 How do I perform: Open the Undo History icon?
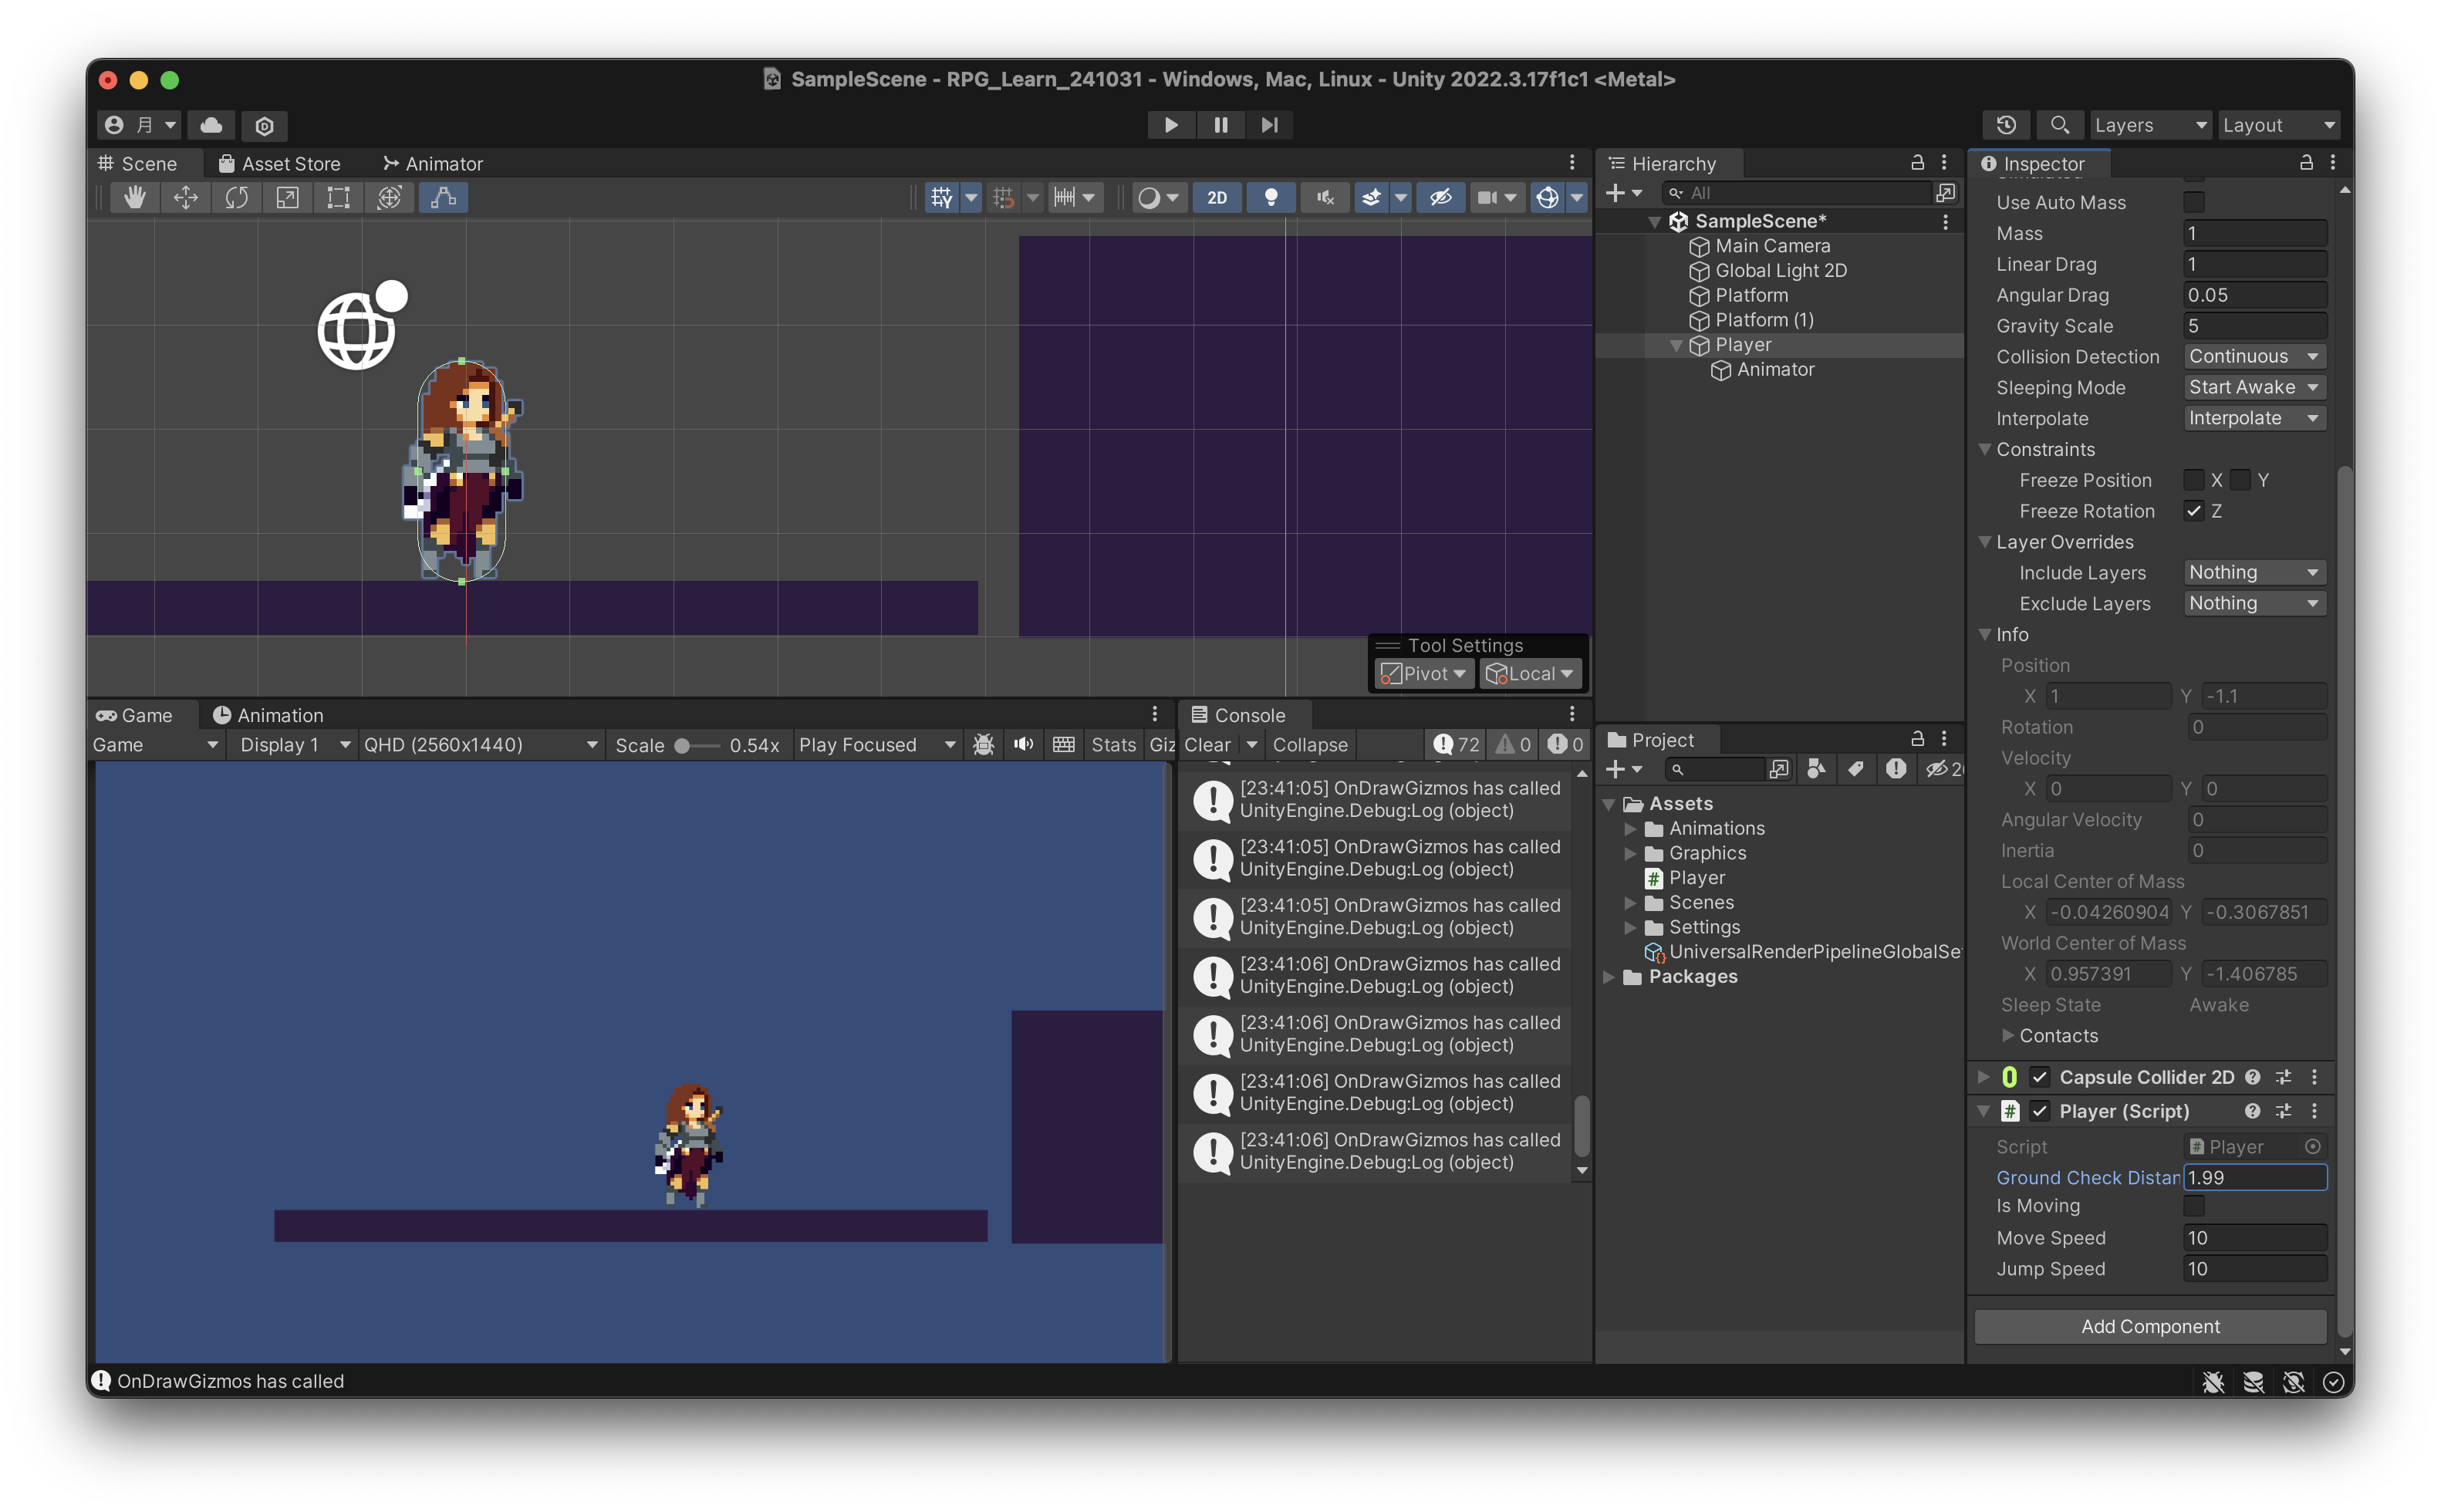tap(2006, 125)
